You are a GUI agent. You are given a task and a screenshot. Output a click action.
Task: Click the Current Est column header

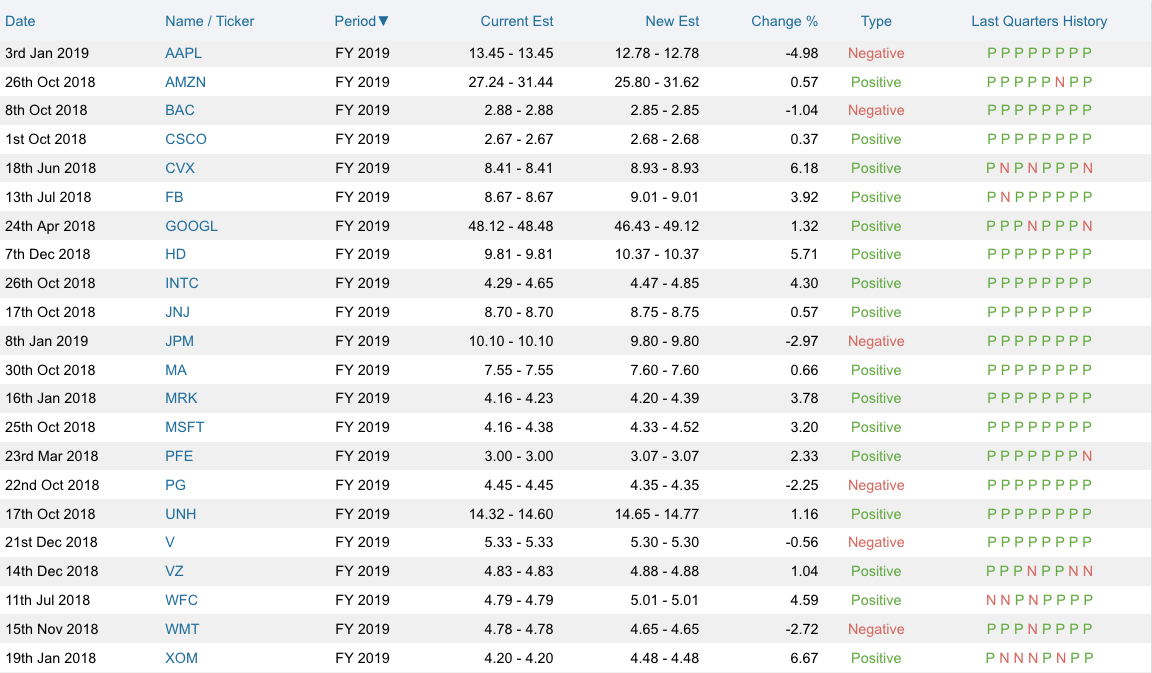516,21
